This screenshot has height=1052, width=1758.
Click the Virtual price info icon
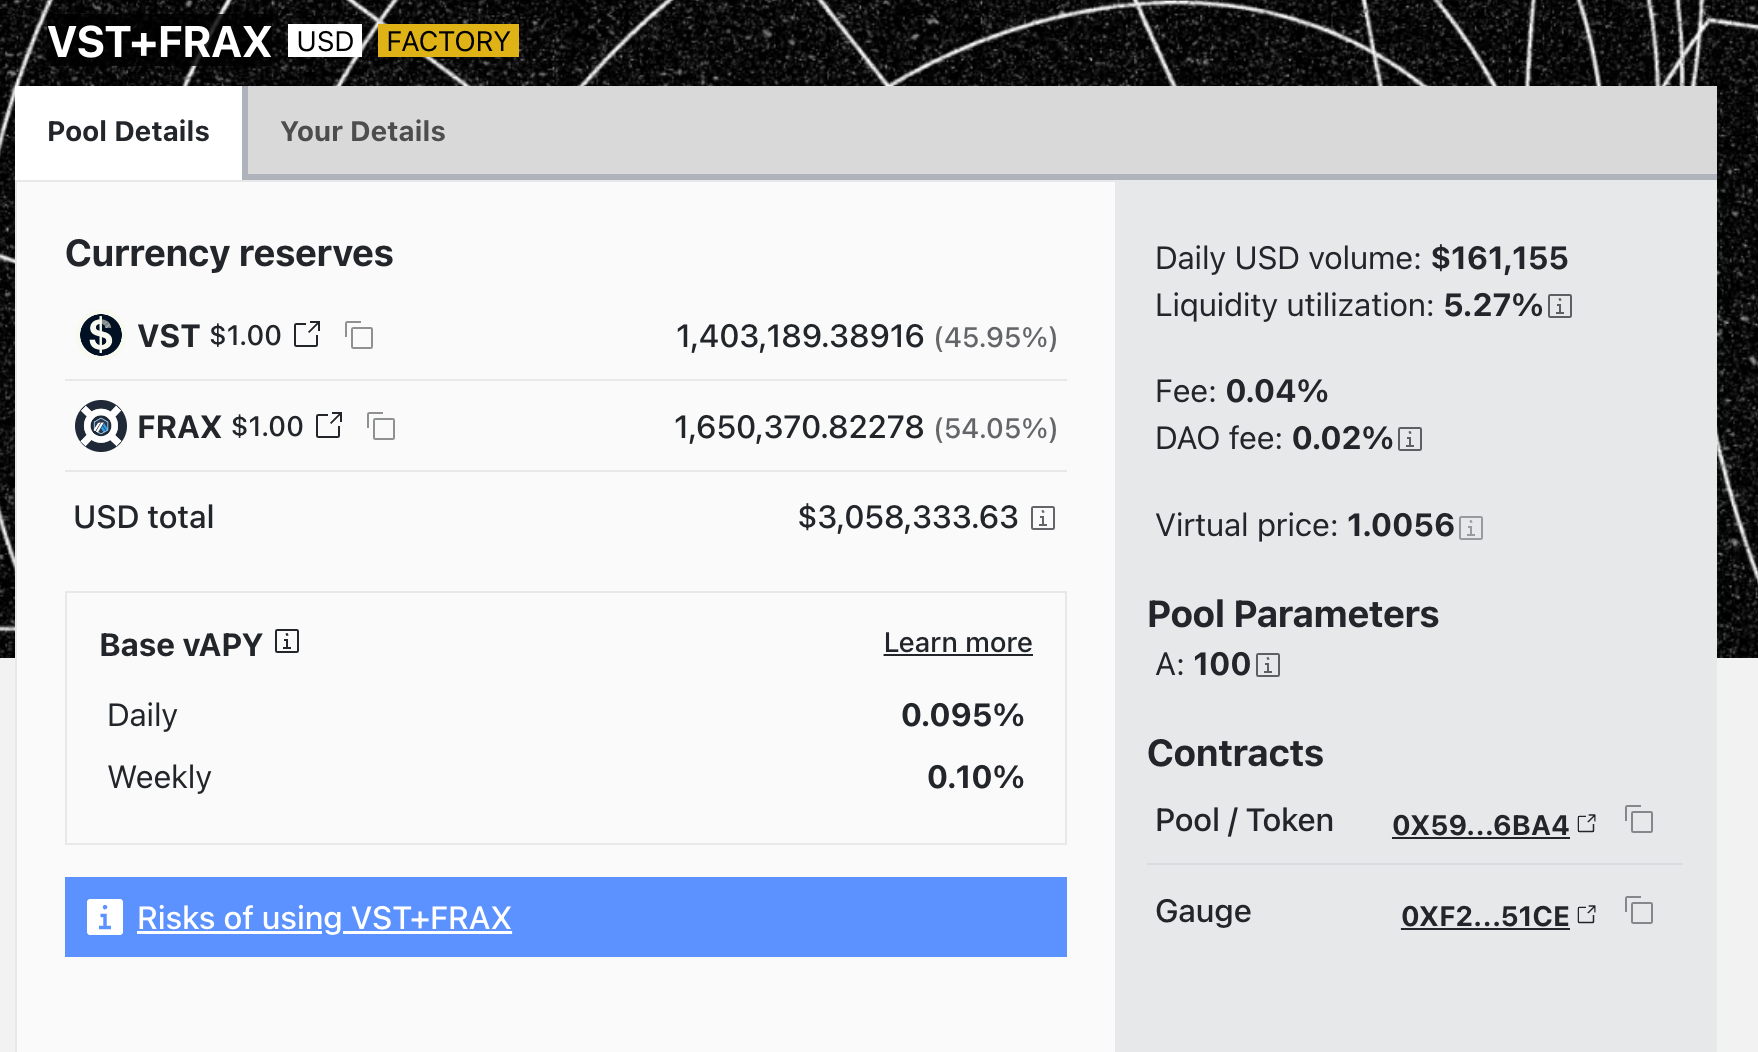pos(1471,527)
